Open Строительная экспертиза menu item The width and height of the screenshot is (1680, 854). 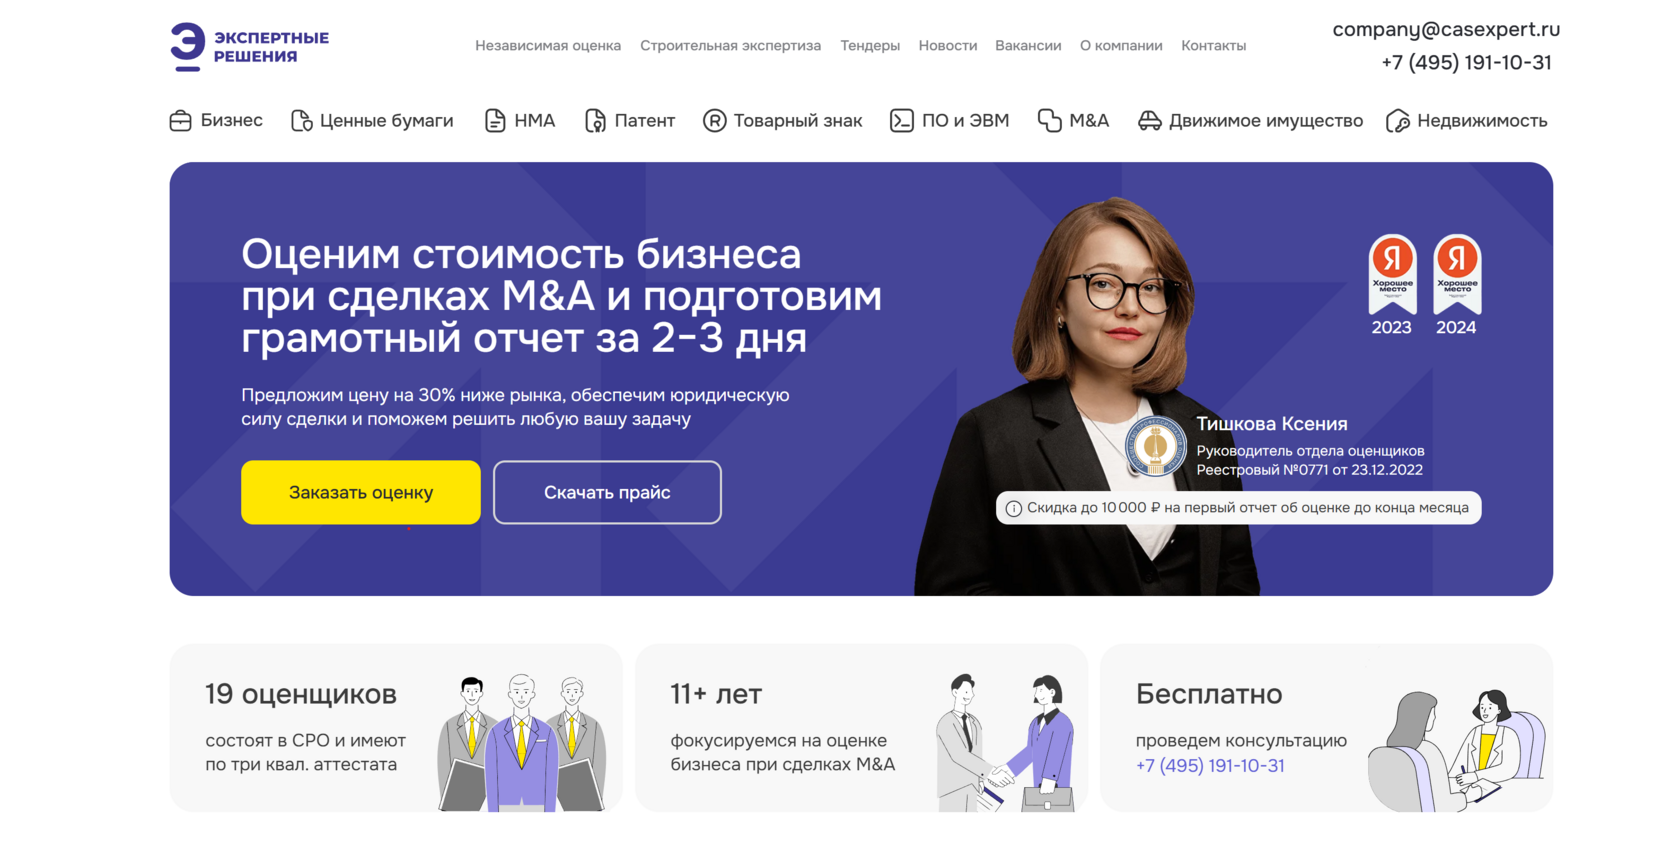pos(730,46)
